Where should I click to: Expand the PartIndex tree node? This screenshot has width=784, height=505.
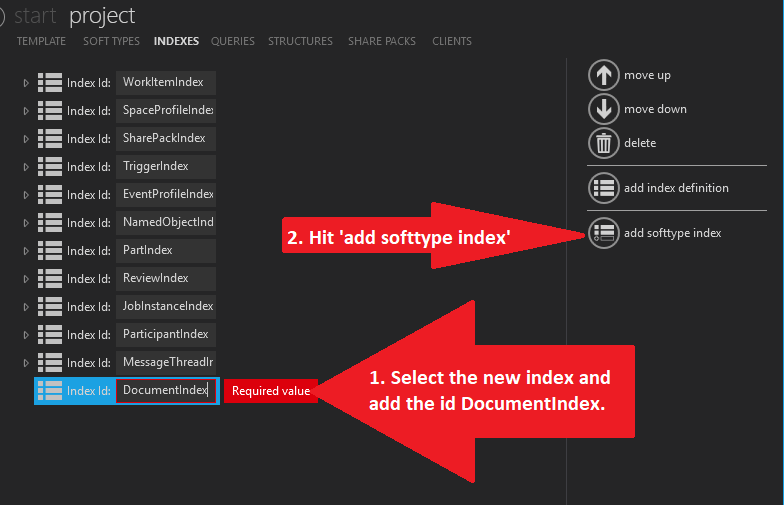point(26,251)
